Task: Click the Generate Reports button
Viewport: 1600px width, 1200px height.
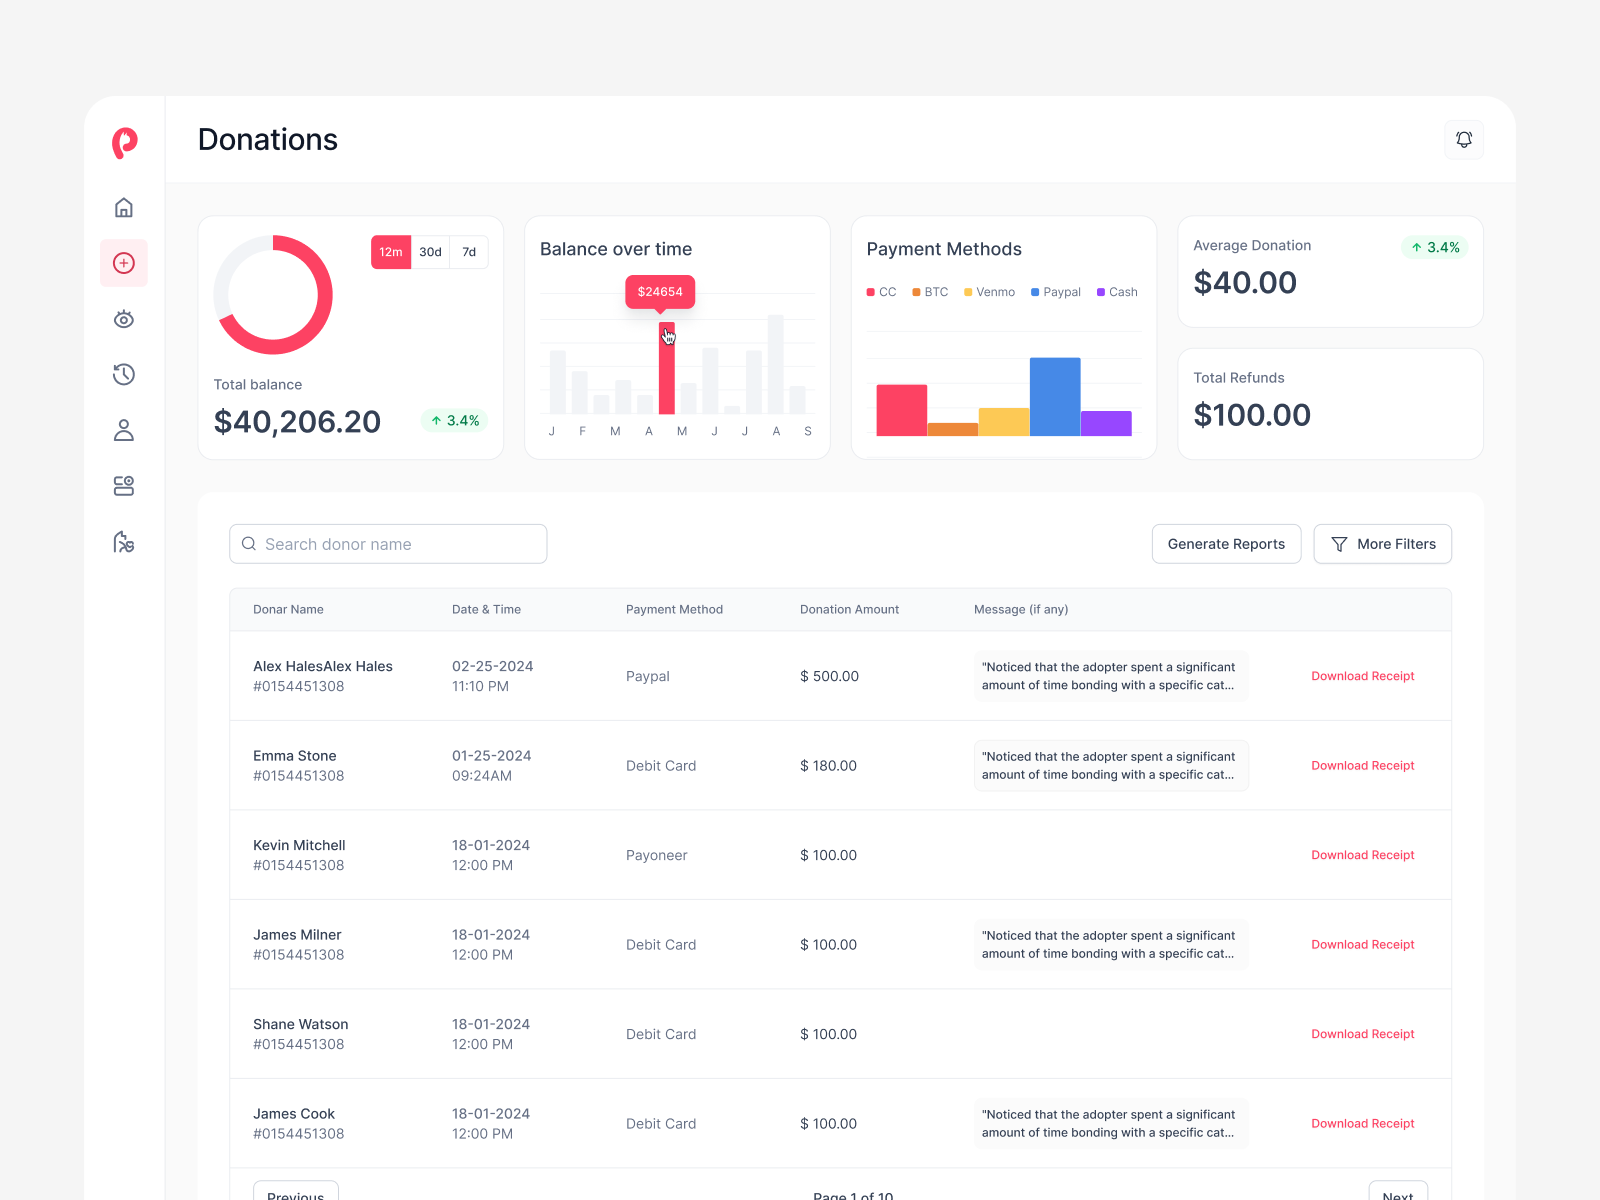Action: tap(1226, 543)
